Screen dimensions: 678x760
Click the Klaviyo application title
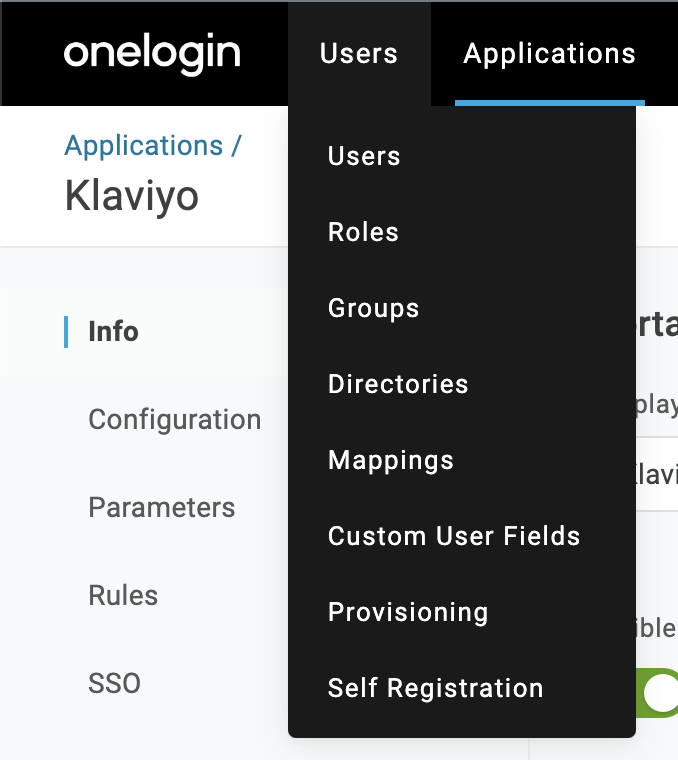click(131, 195)
